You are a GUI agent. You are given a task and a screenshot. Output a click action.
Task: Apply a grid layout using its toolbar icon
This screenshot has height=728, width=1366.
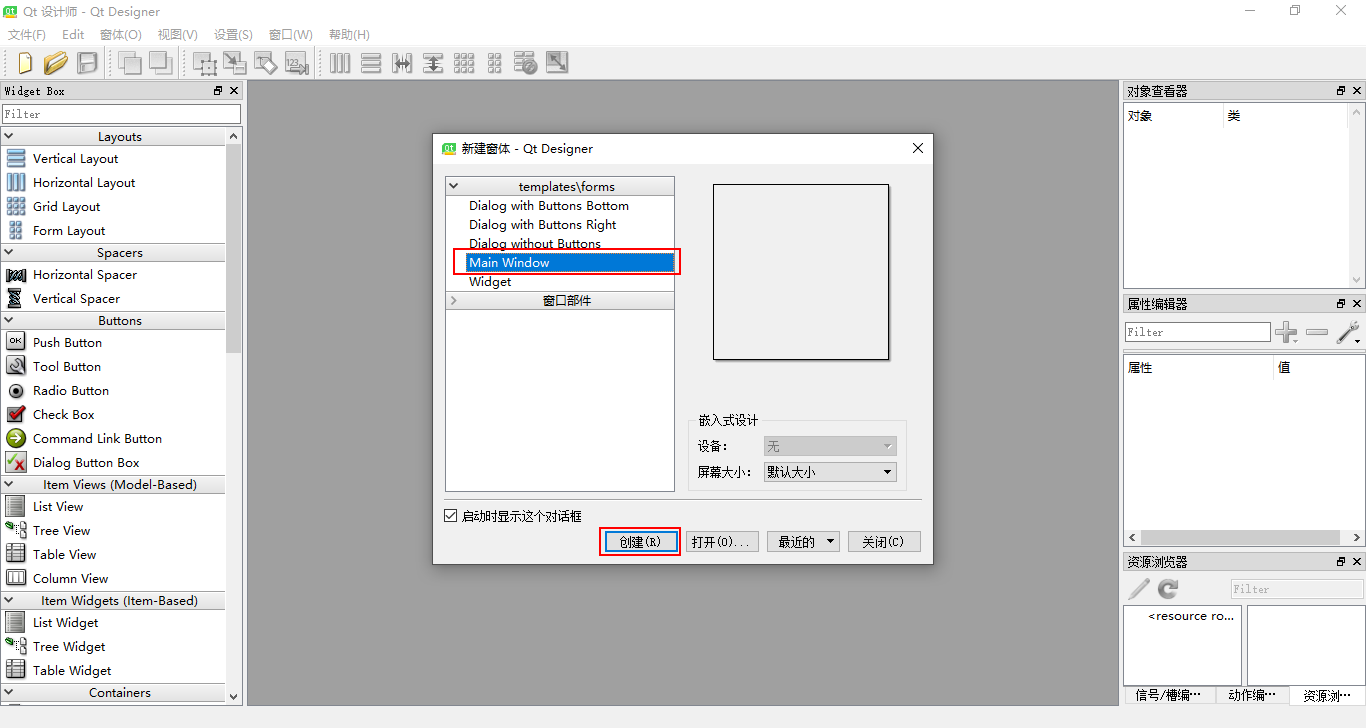tap(464, 62)
